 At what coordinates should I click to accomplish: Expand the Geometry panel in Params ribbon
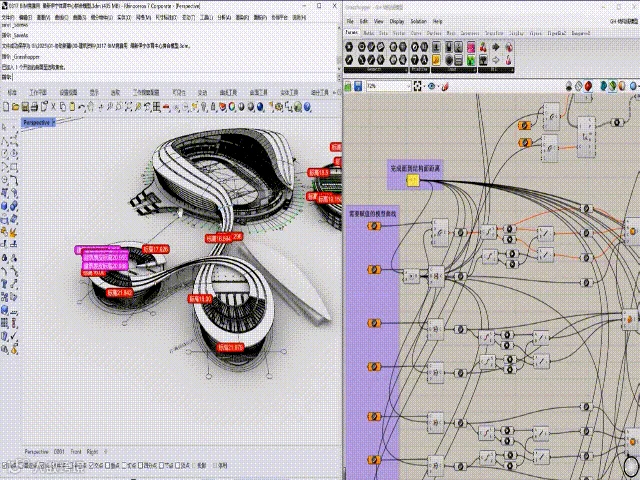(x=376, y=70)
